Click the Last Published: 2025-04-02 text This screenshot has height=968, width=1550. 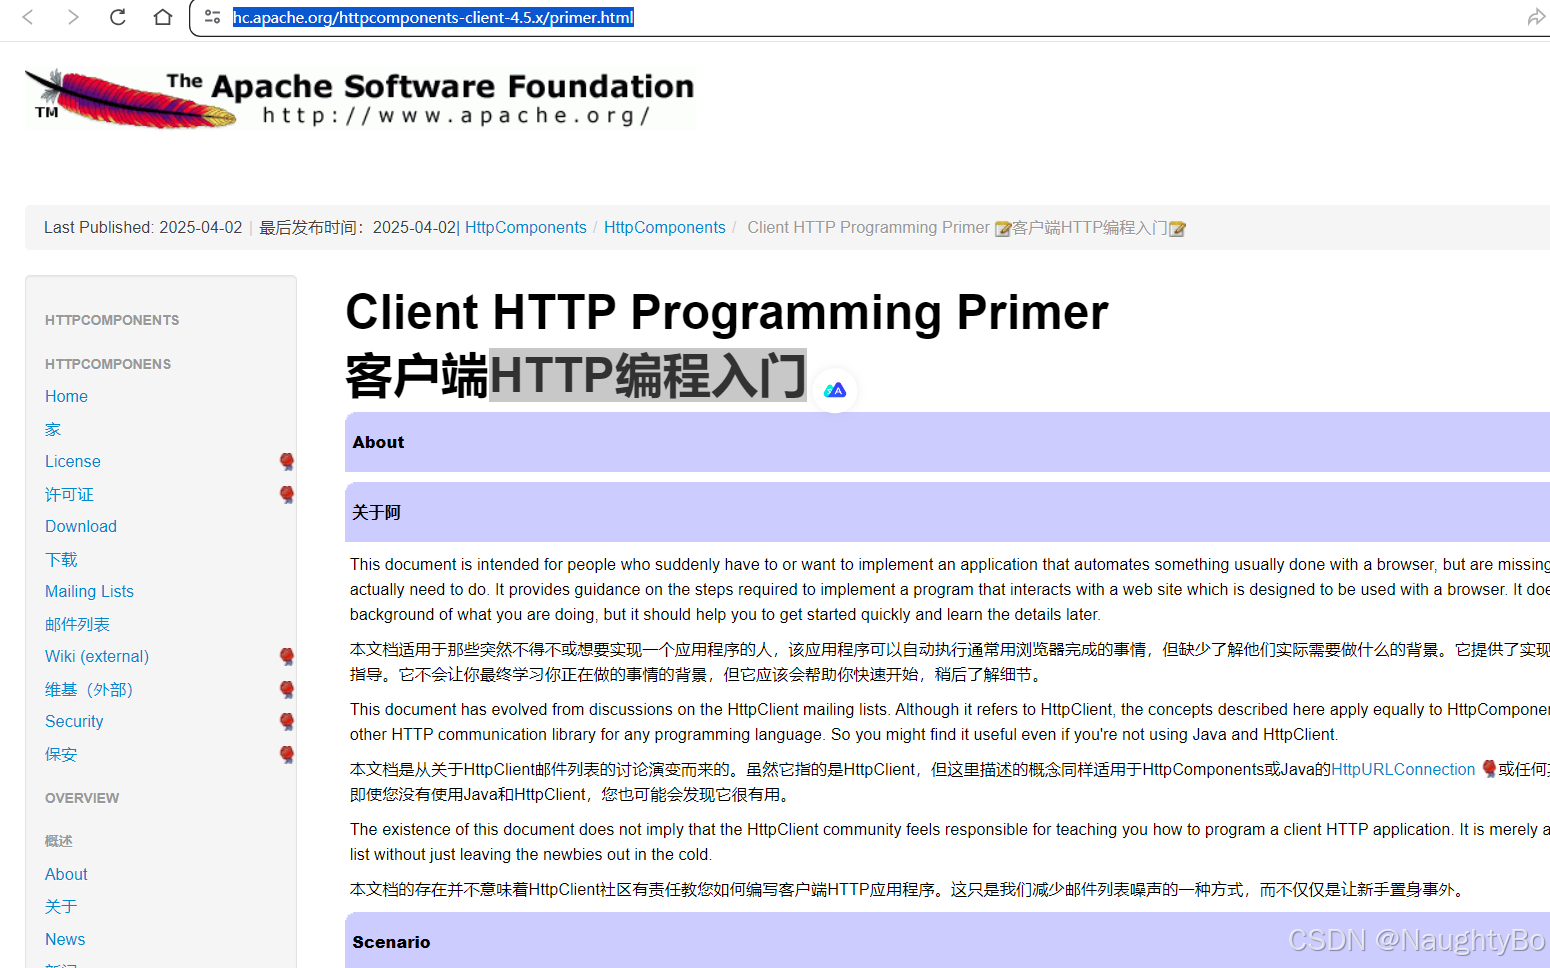143,227
